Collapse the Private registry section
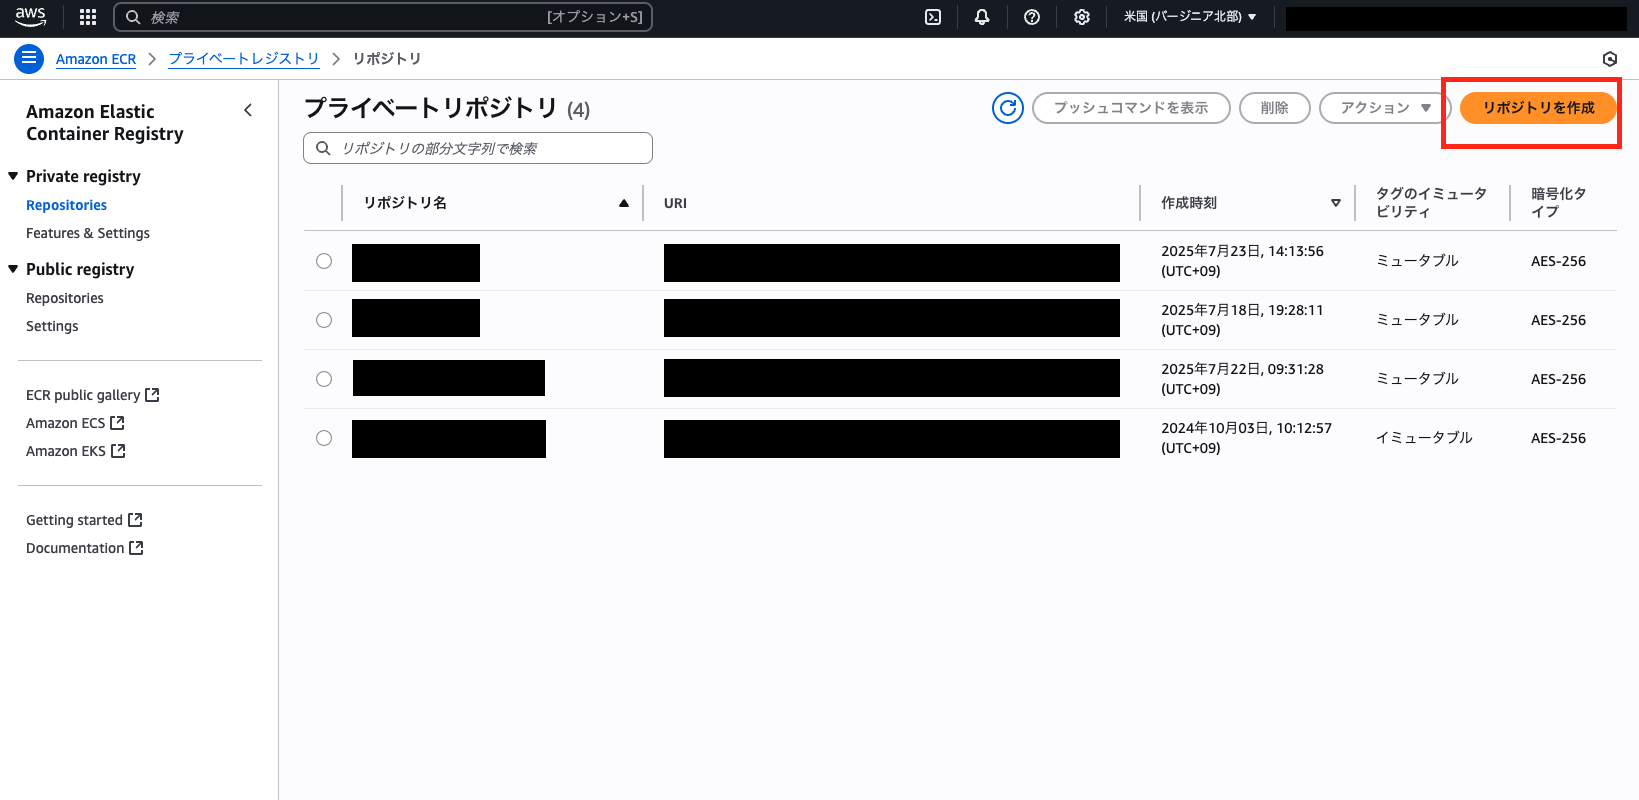The height and width of the screenshot is (800, 1639). tap(13, 176)
